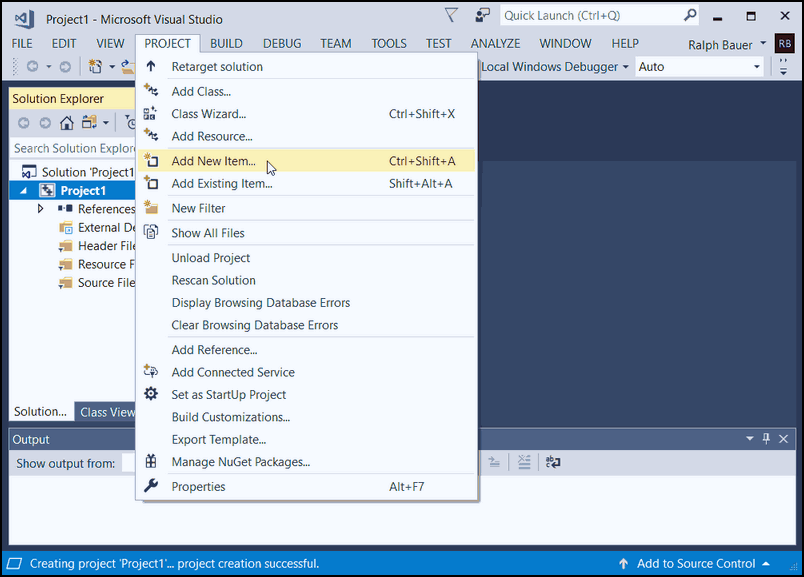Click Add to Source Control button
This screenshot has width=804, height=577.
(x=695, y=564)
